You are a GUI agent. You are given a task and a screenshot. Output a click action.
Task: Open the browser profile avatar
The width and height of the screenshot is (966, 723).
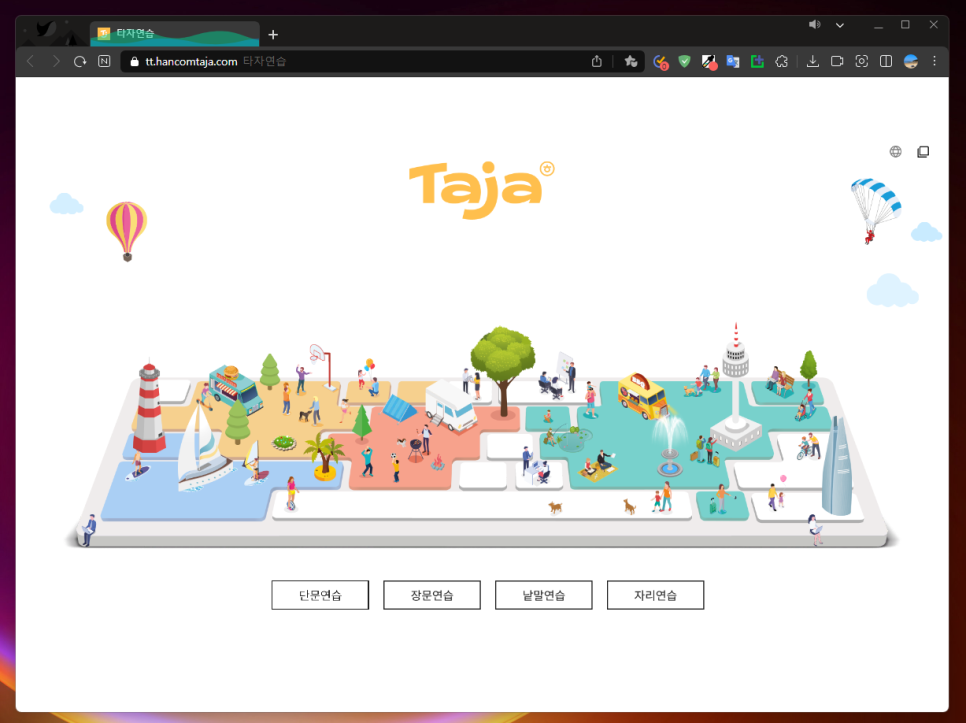click(x=911, y=61)
